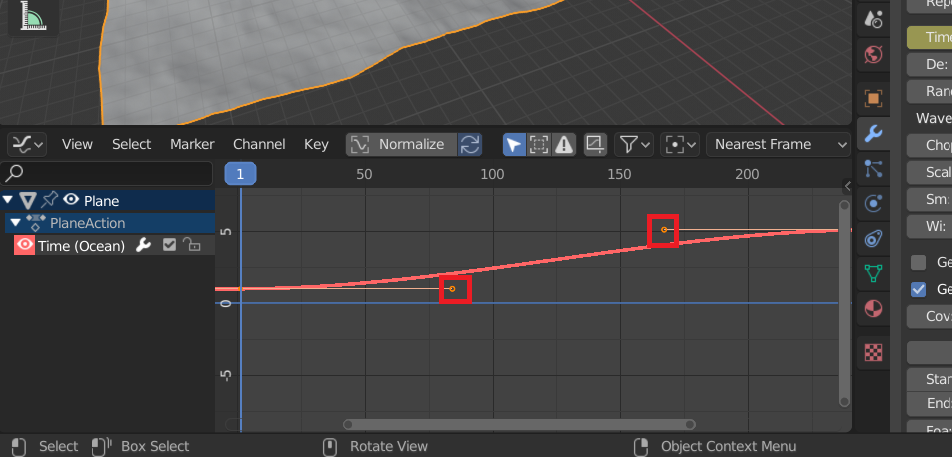Toggle modifiers wrench on Time (Ocean)
Image resolution: width=952 pixels, height=457 pixels.
[143, 245]
